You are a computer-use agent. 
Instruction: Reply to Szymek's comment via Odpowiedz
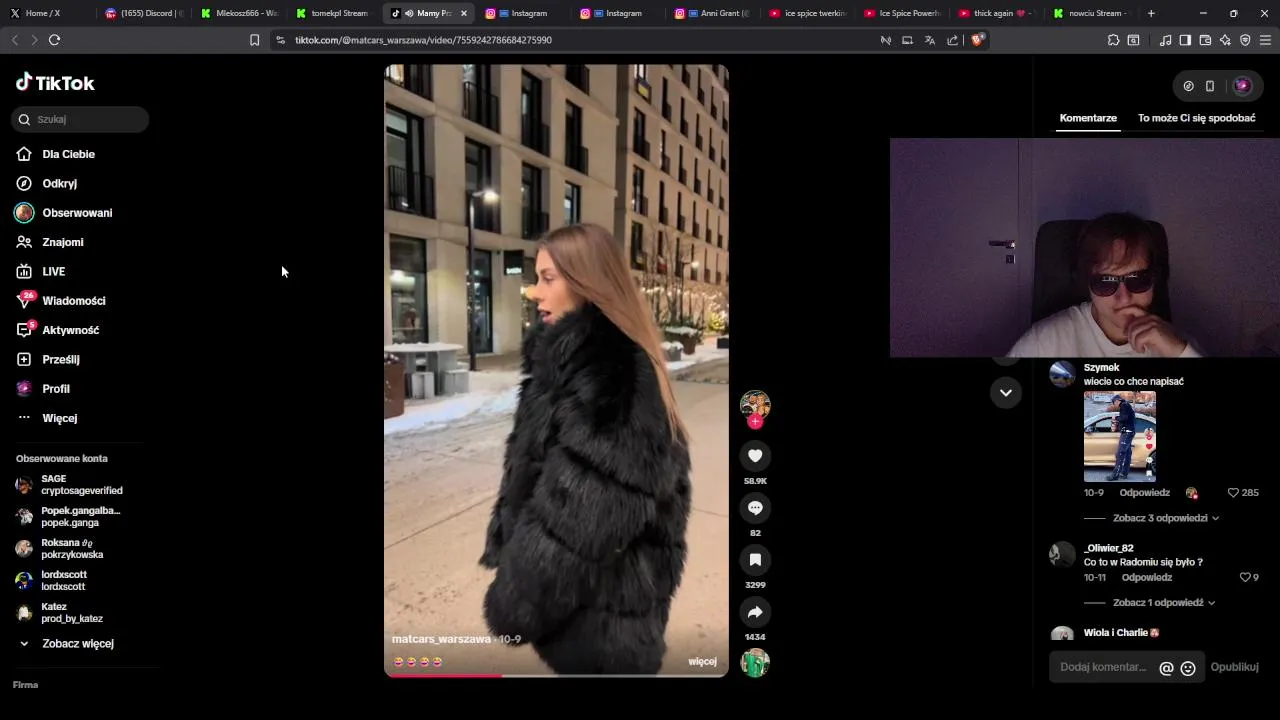coord(1144,493)
